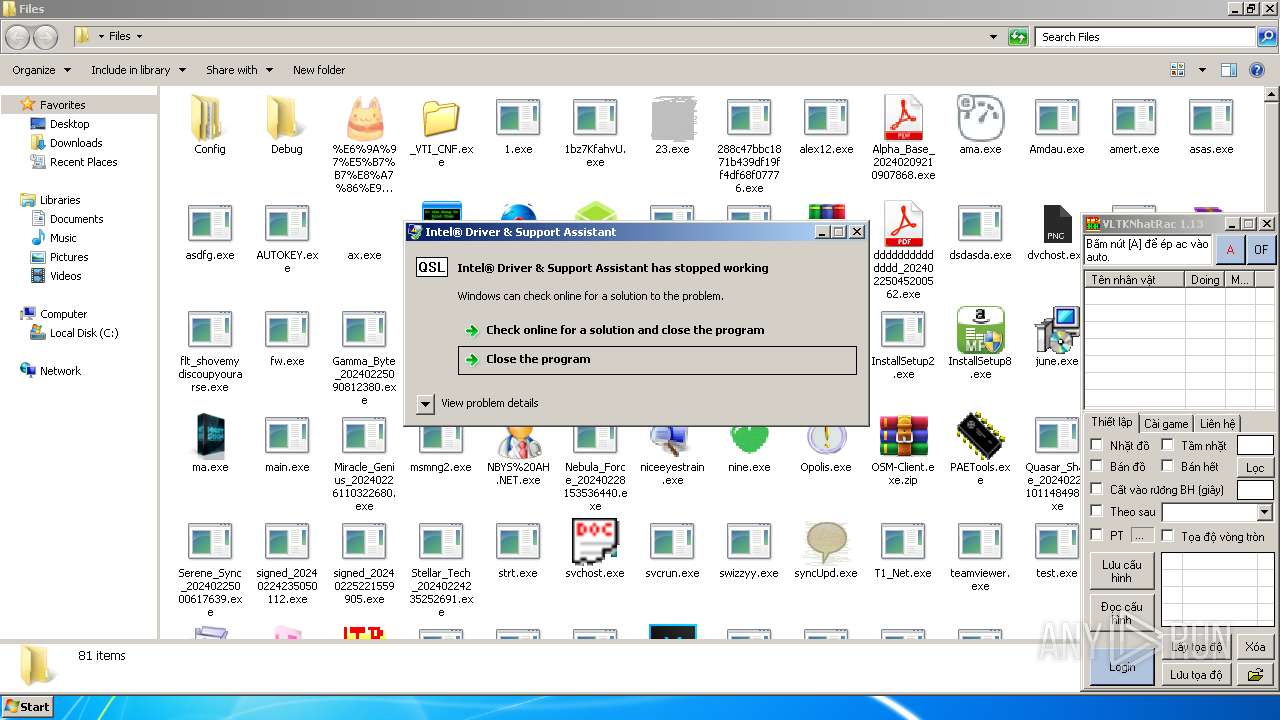The width and height of the screenshot is (1280, 720).
Task: Expand View problem details
Action: [x=426, y=403]
